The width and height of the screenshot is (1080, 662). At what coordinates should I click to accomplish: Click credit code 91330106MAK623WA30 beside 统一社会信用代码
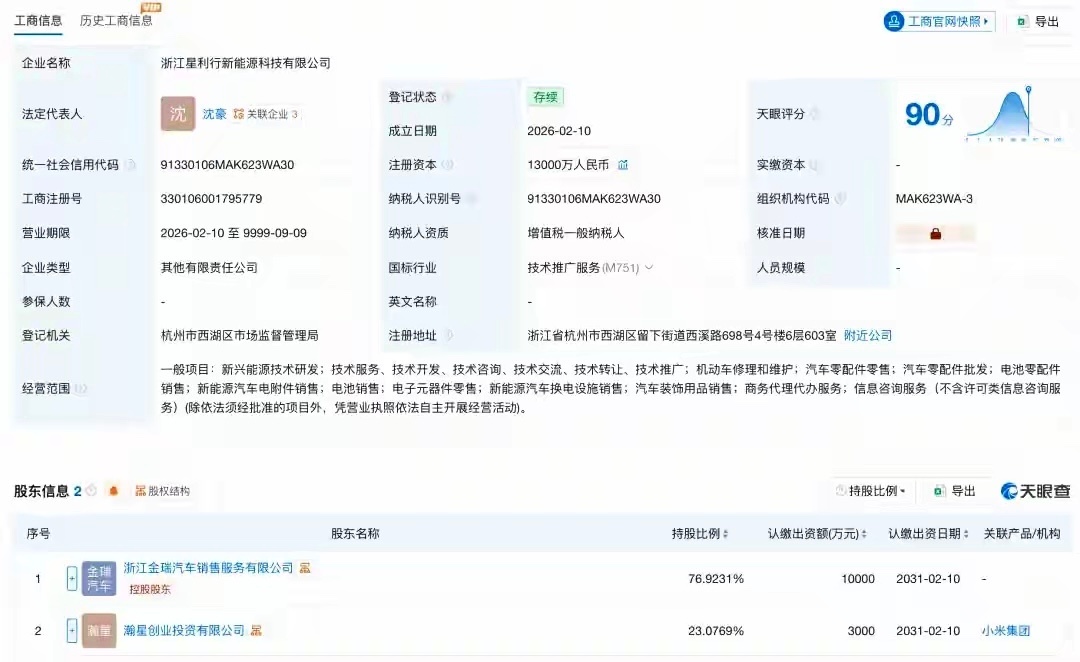click(227, 165)
